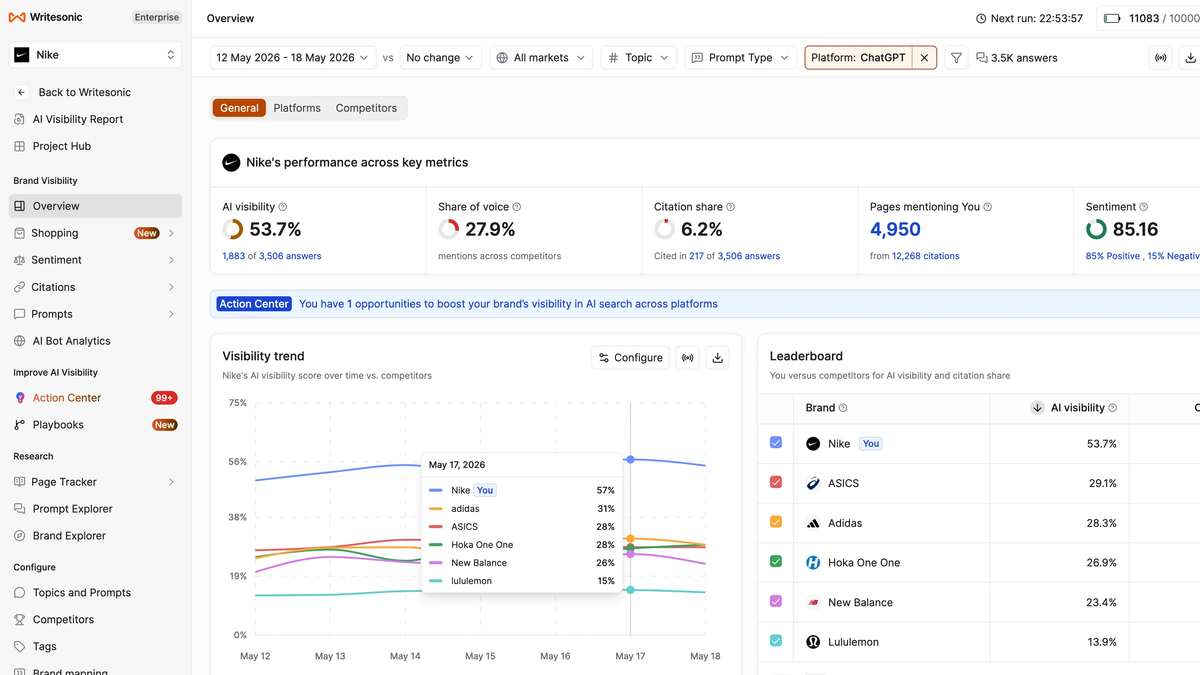Switch to the Platforms tab

coord(297,108)
